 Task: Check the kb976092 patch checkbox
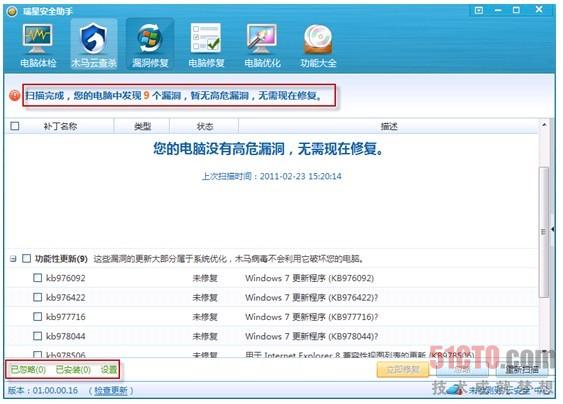37,278
